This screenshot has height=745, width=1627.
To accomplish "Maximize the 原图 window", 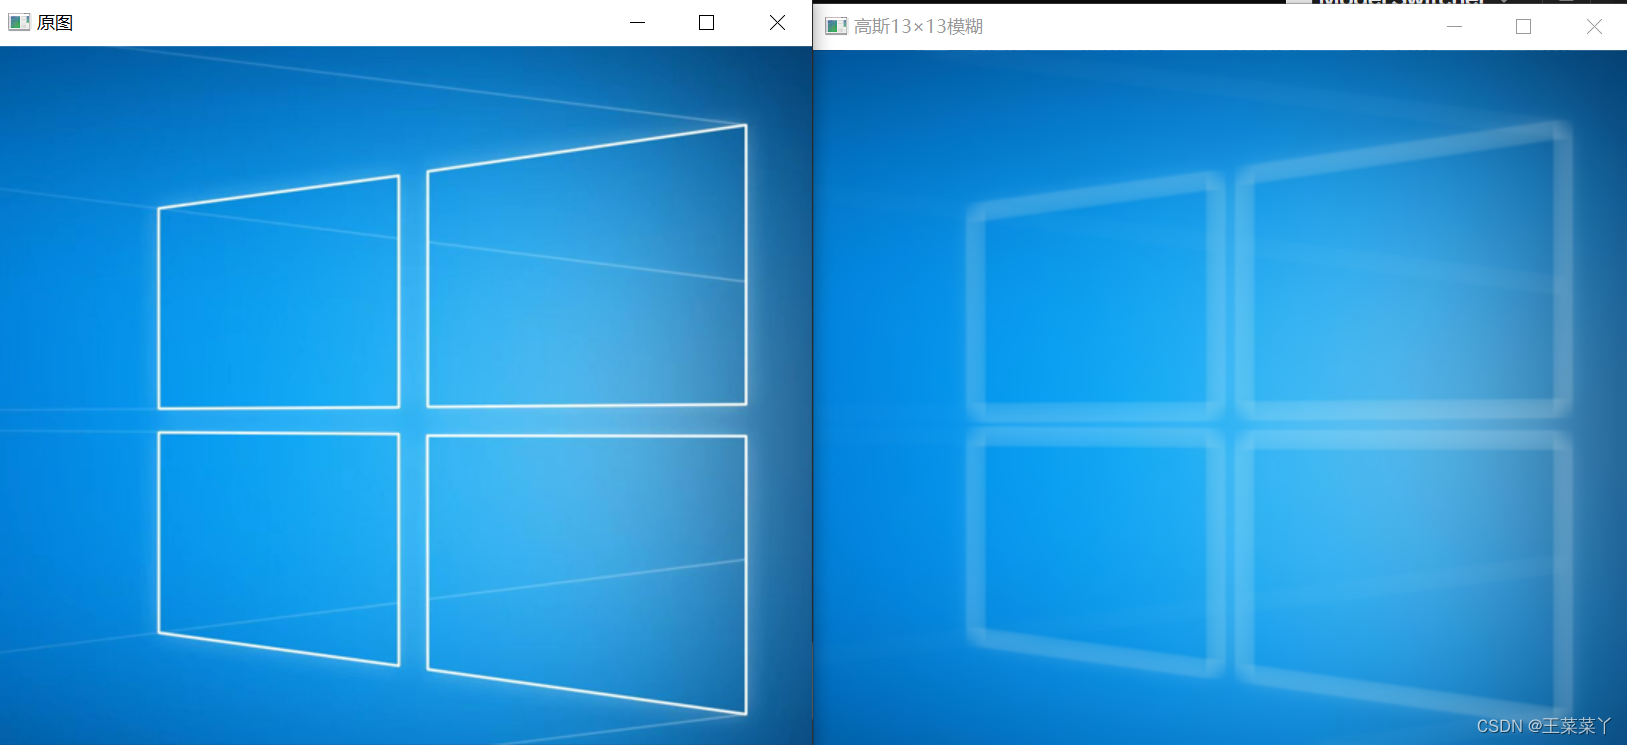I will (x=706, y=22).
